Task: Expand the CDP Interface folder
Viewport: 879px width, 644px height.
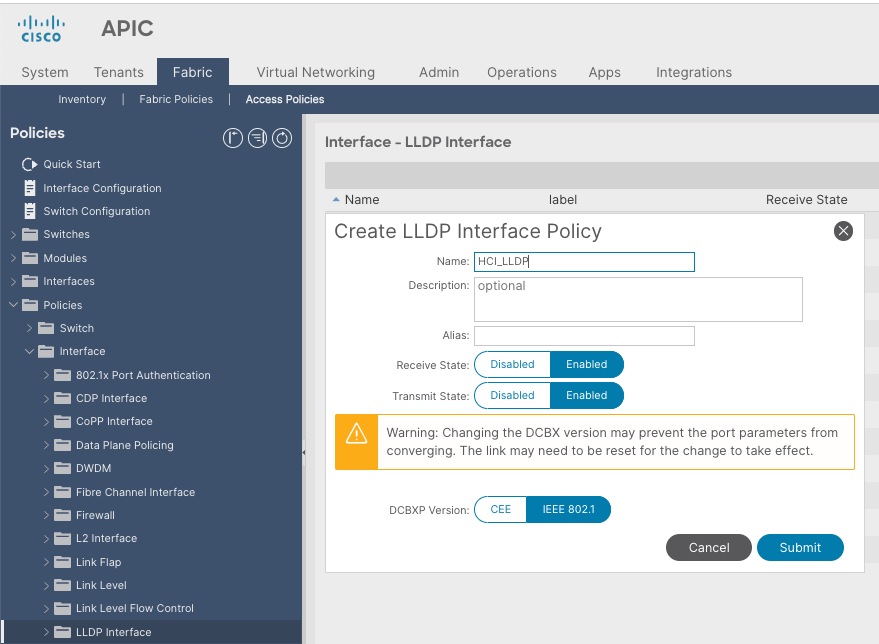Action: [x=47, y=398]
